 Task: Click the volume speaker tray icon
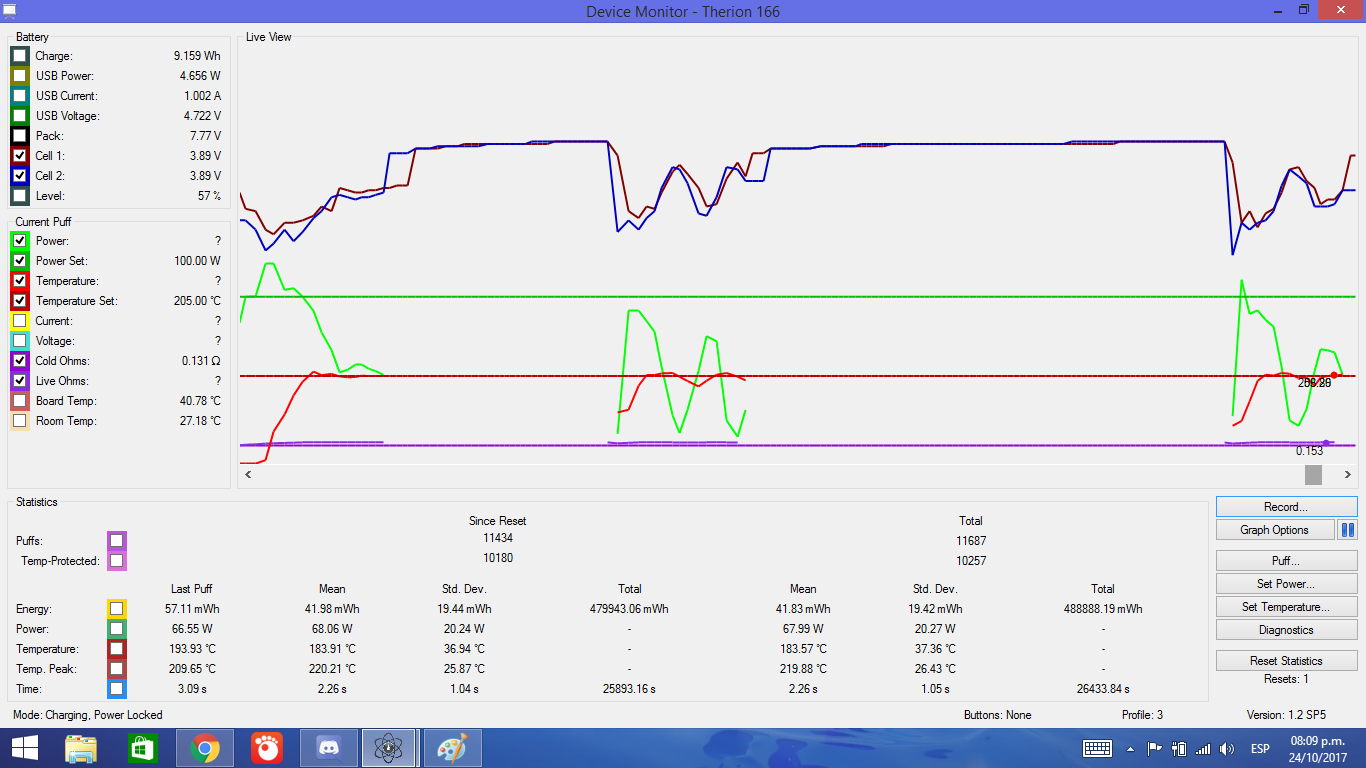(x=1227, y=748)
